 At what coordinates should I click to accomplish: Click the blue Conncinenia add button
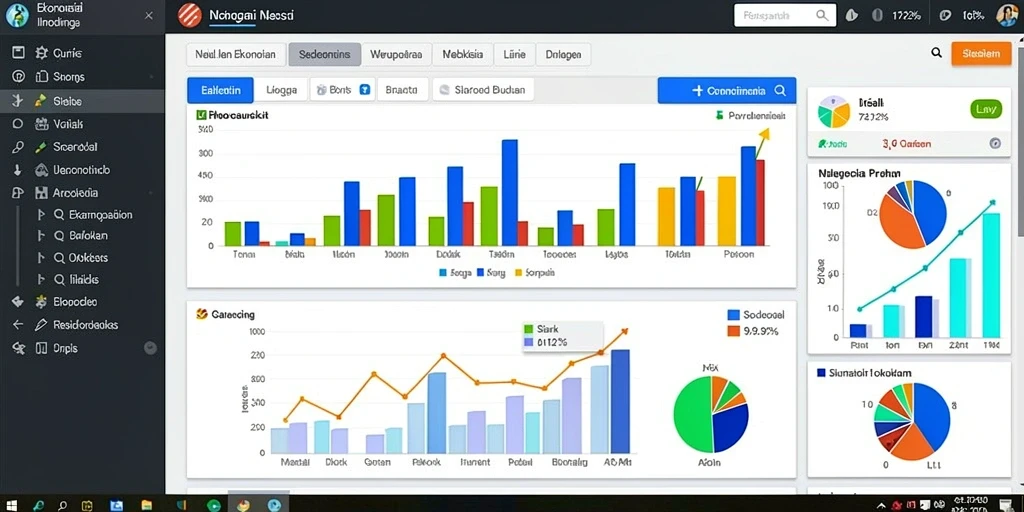coord(727,91)
